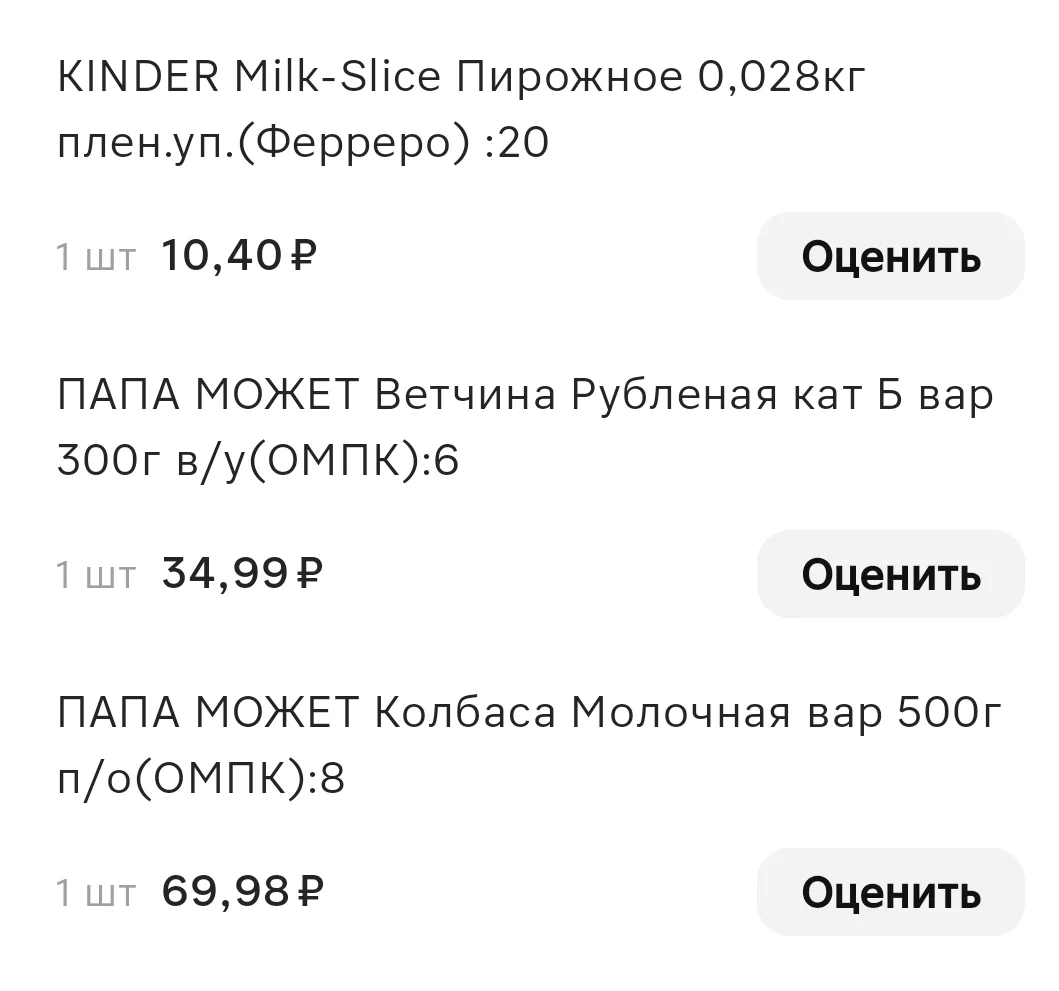Click the 500г weight in the Колбаса title
The image size is (1059, 991).
(x=950, y=713)
